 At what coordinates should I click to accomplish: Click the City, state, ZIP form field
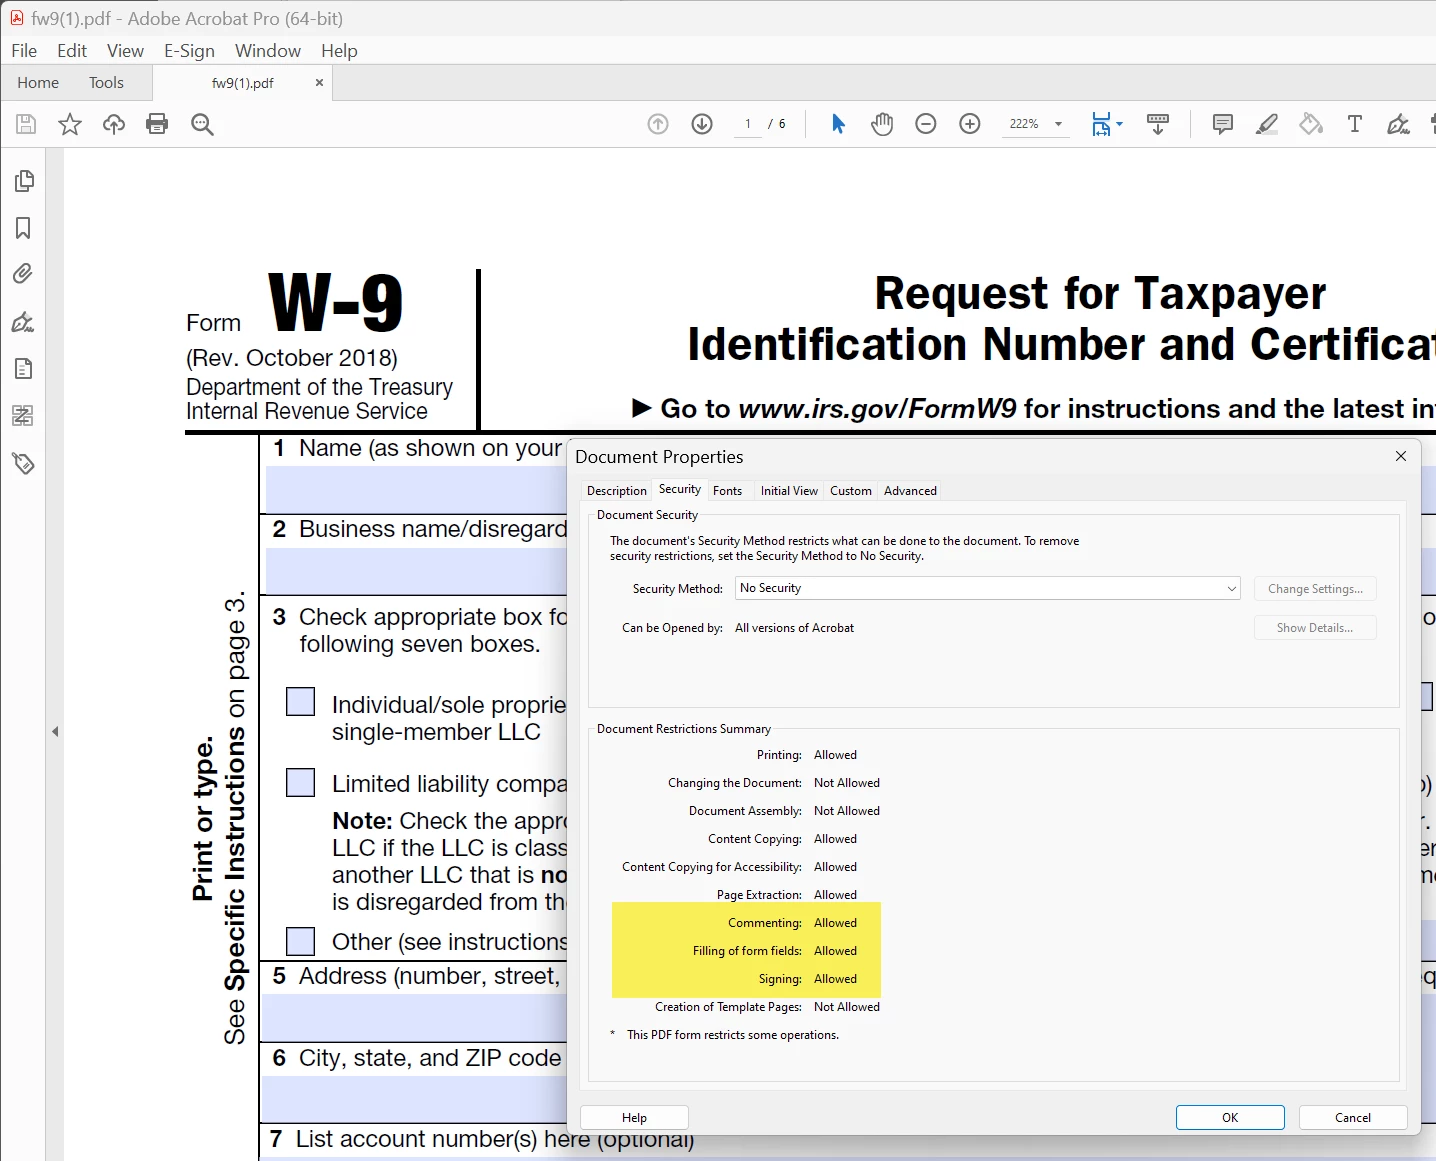tap(415, 1098)
